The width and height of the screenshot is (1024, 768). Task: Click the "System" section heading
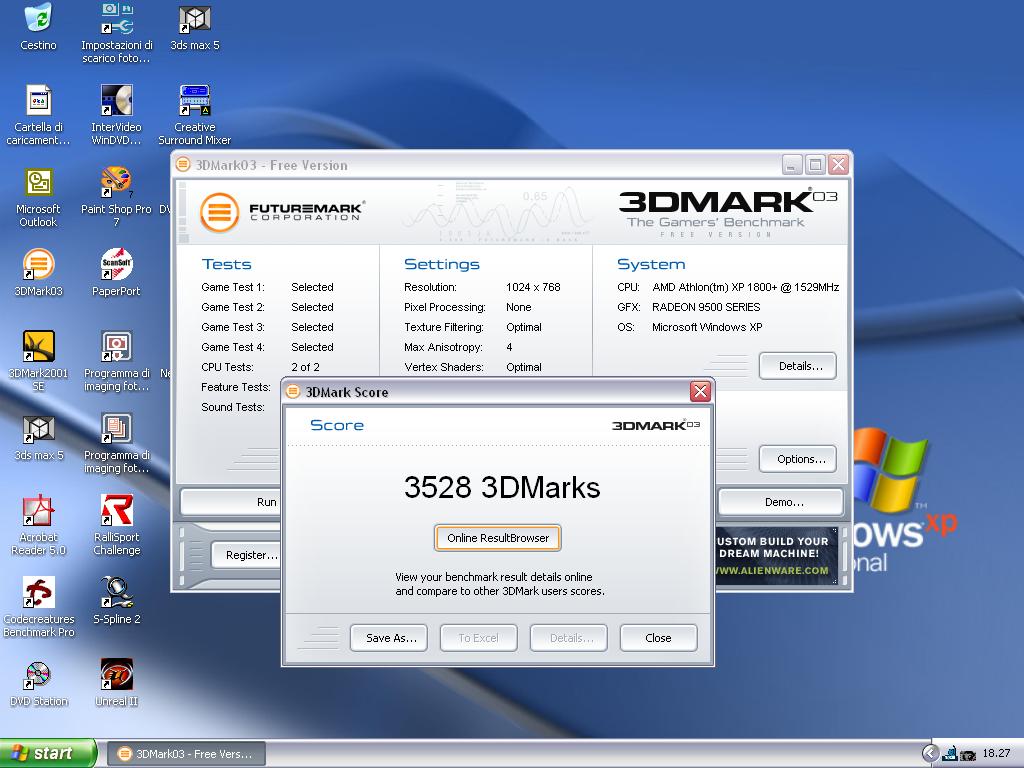coord(651,264)
